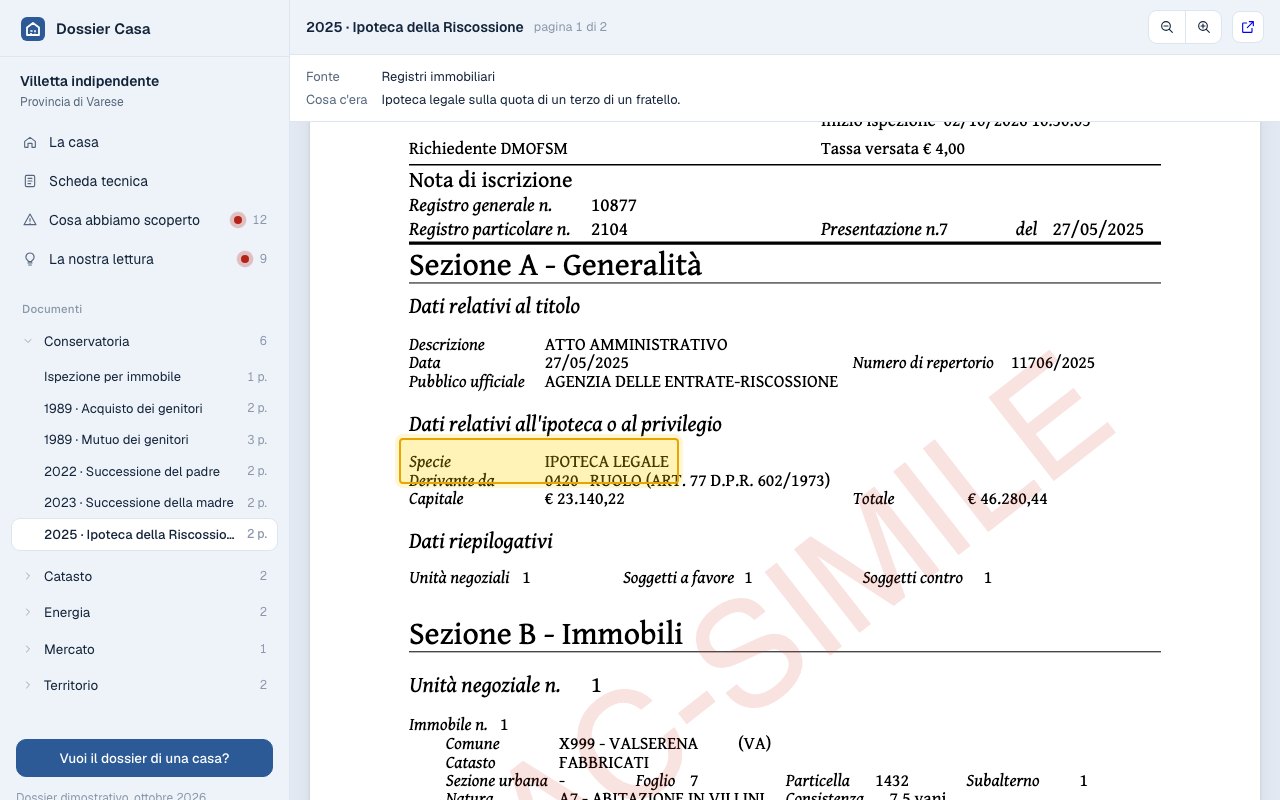
Task: Open 2022 · Successione del padre document
Action: 144,471
